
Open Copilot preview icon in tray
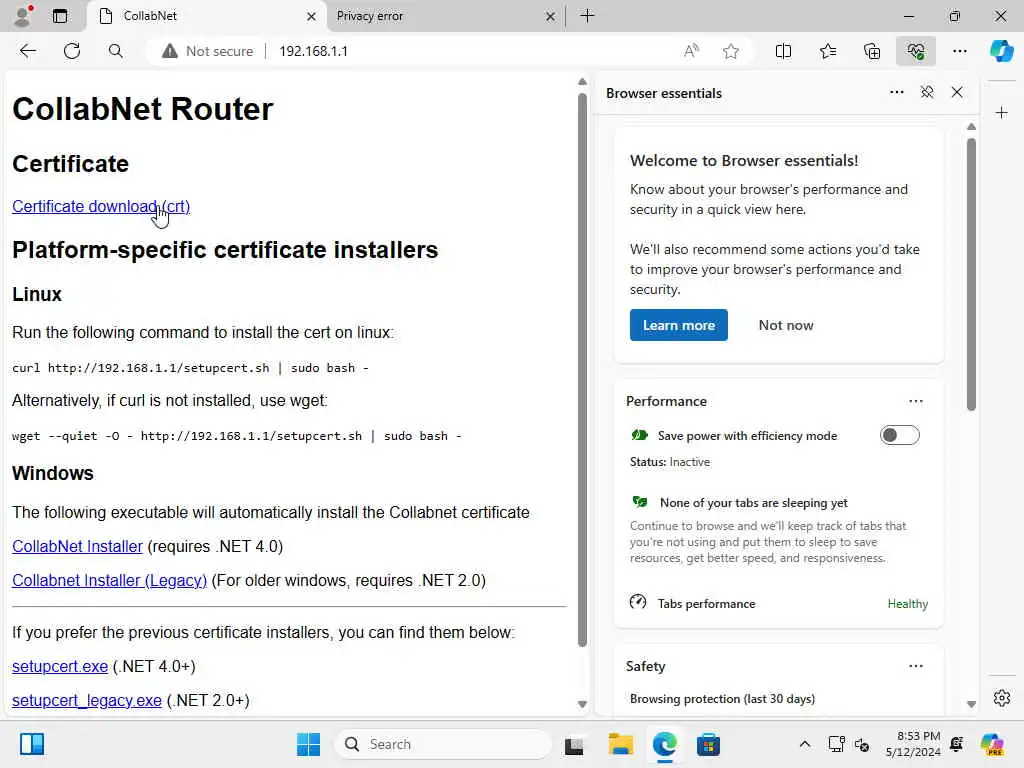(x=992, y=744)
